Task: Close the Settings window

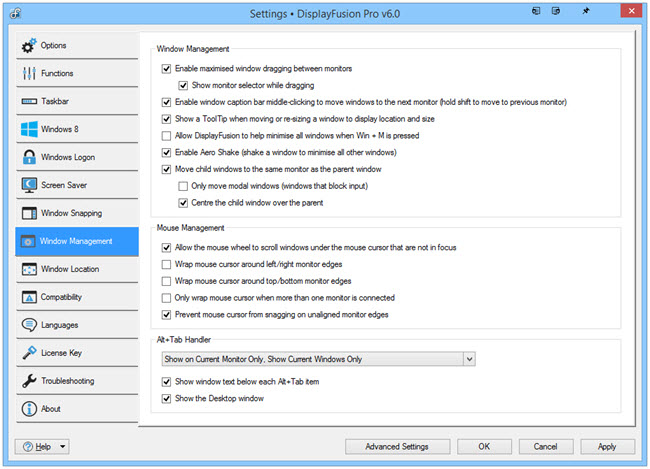Action: (631, 11)
